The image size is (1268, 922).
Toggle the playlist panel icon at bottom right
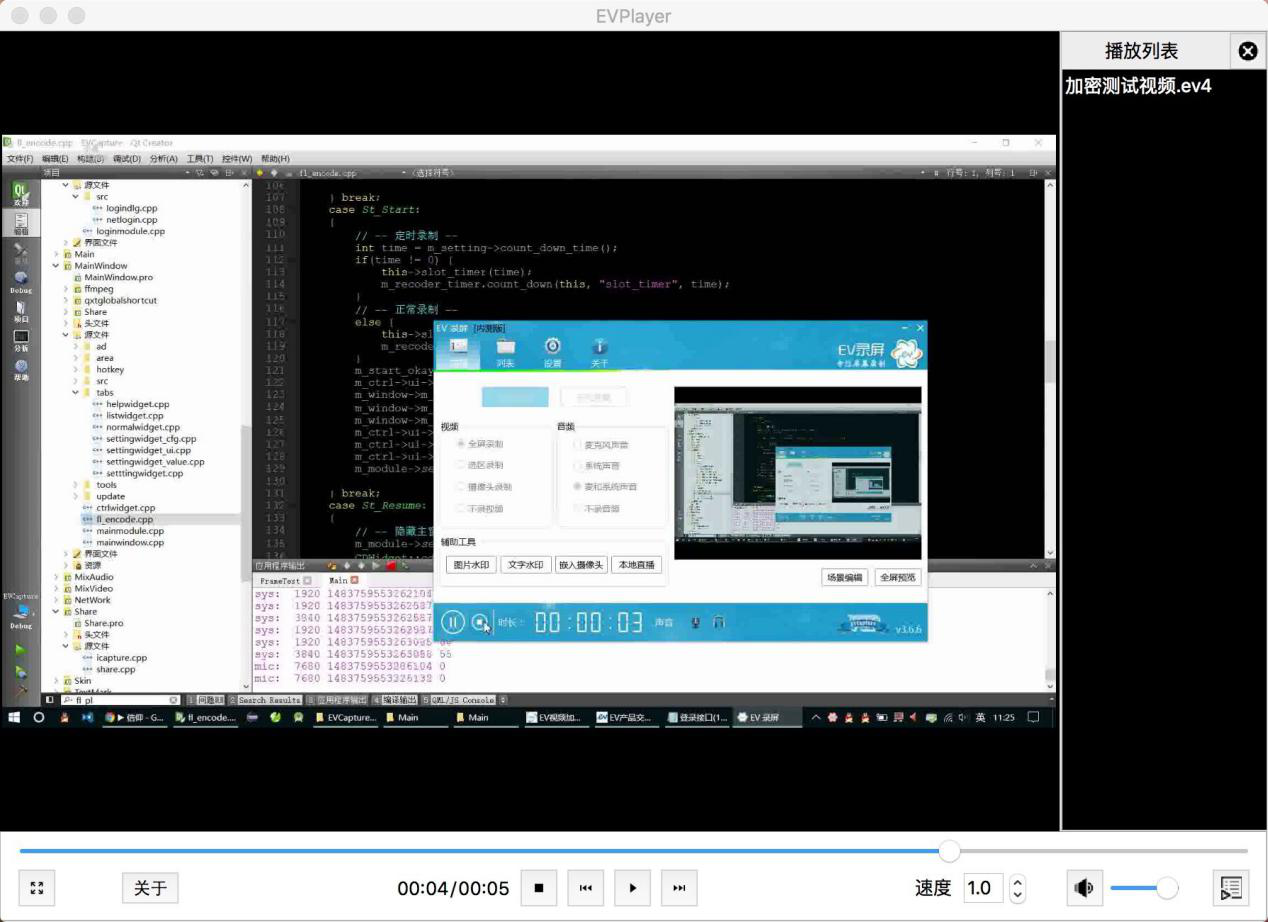(x=1231, y=887)
